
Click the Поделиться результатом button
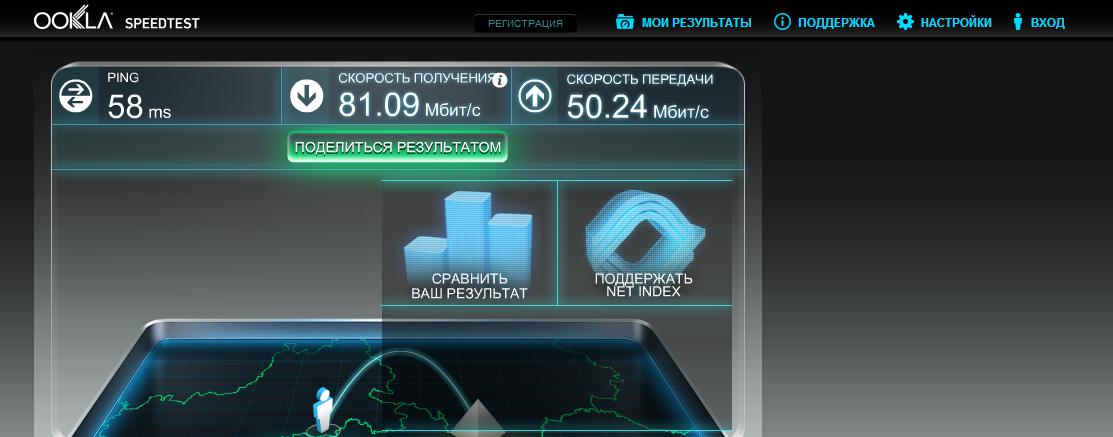398,148
